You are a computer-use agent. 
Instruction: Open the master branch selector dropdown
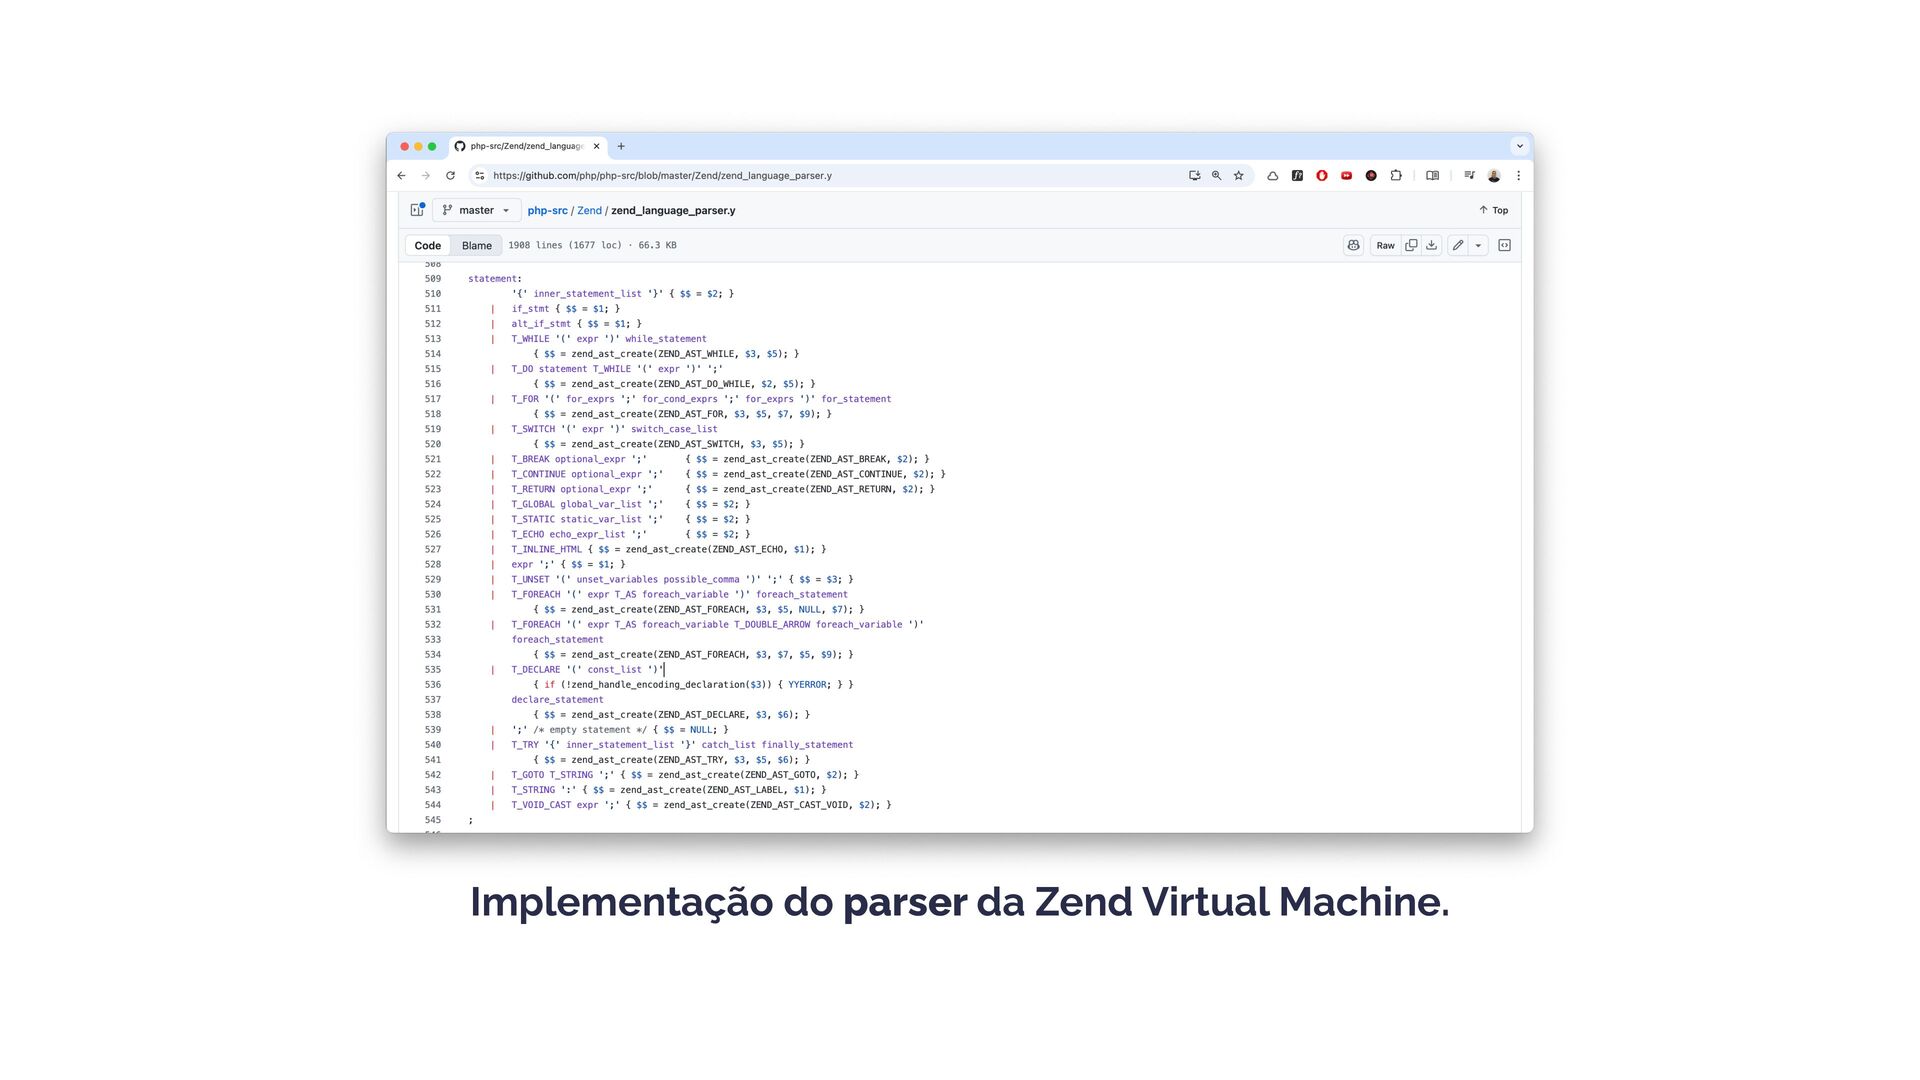pos(476,210)
